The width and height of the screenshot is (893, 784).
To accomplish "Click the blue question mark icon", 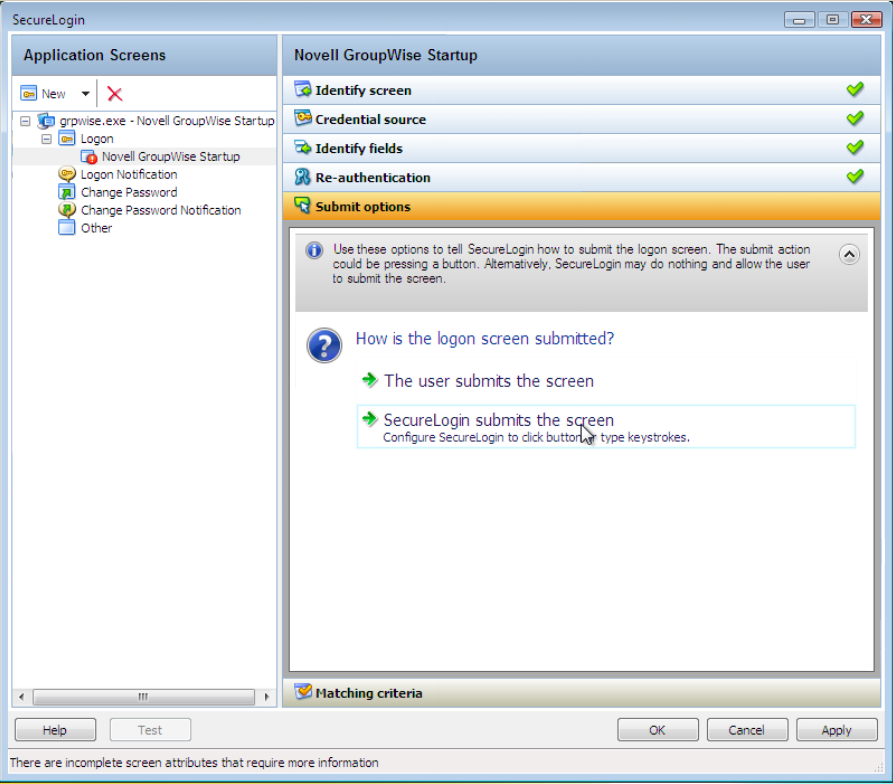I will click(x=324, y=346).
